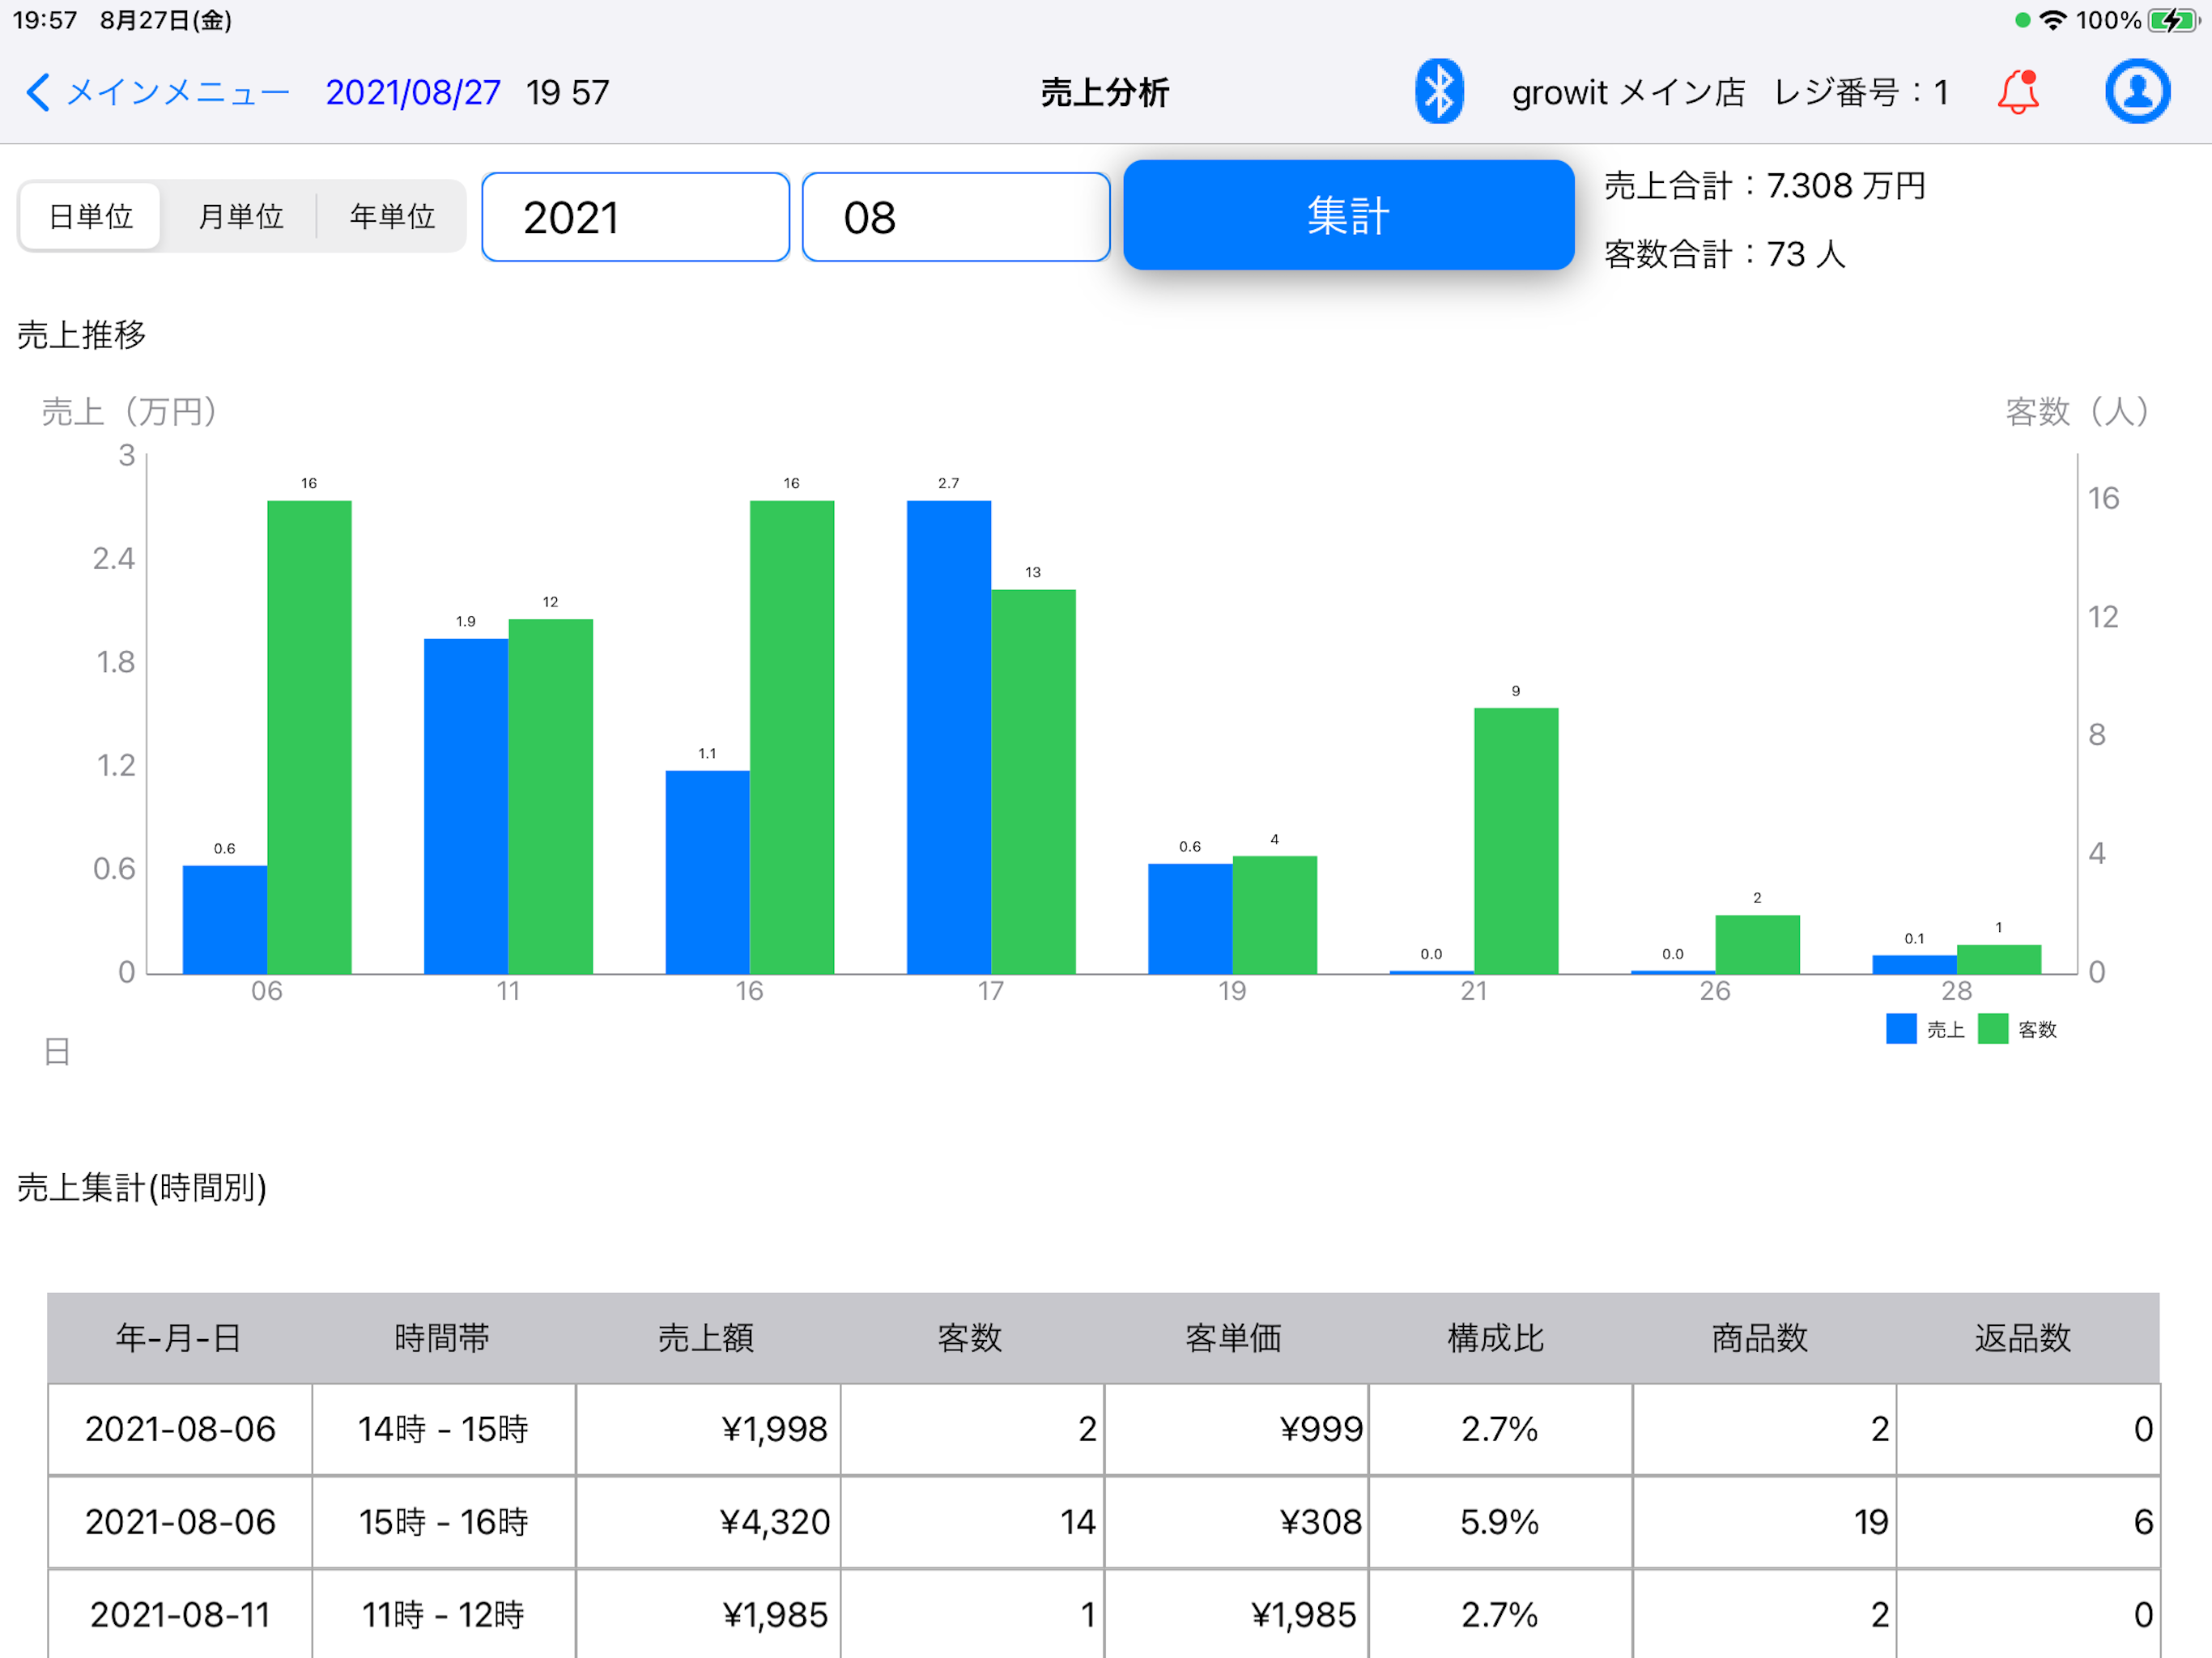This screenshot has width=2212, height=1658.
Task: Click the 年-月-日 column header
Action: [179, 1338]
